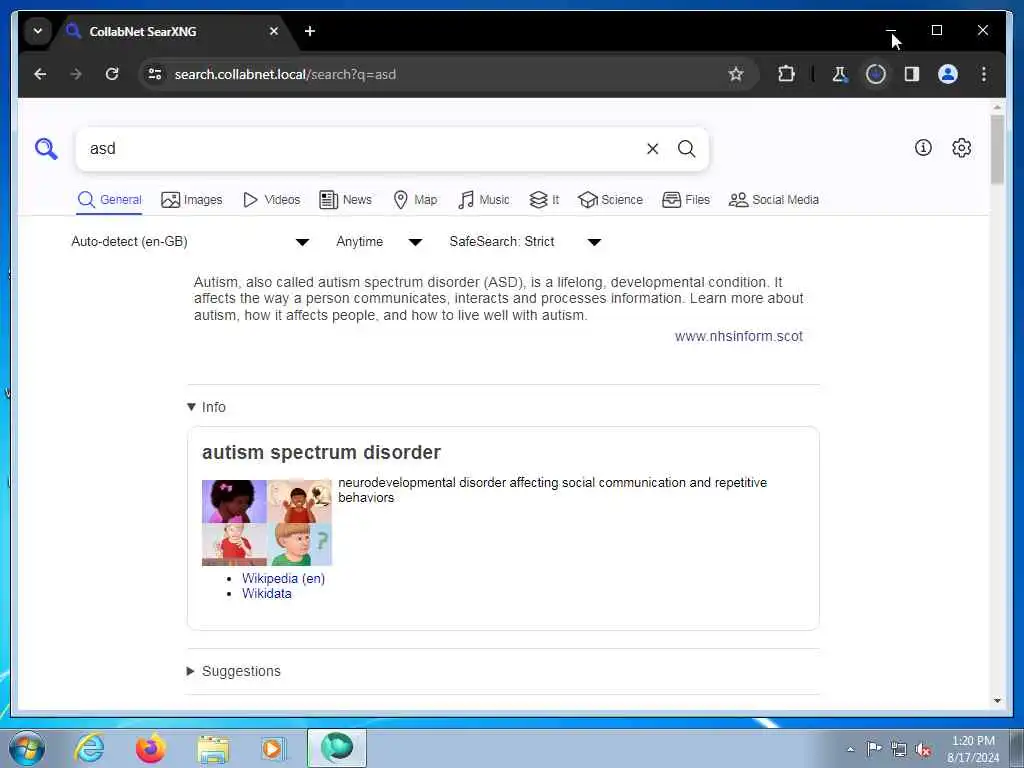Open a new browser tab
This screenshot has width=1024, height=768.
[310, 31]
